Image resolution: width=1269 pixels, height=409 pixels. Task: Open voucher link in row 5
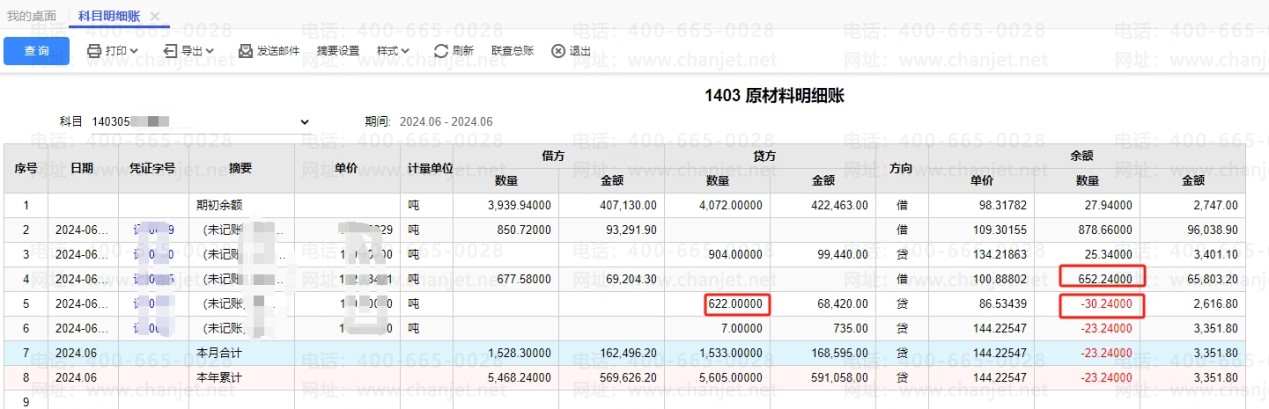(x=153, y=303)
